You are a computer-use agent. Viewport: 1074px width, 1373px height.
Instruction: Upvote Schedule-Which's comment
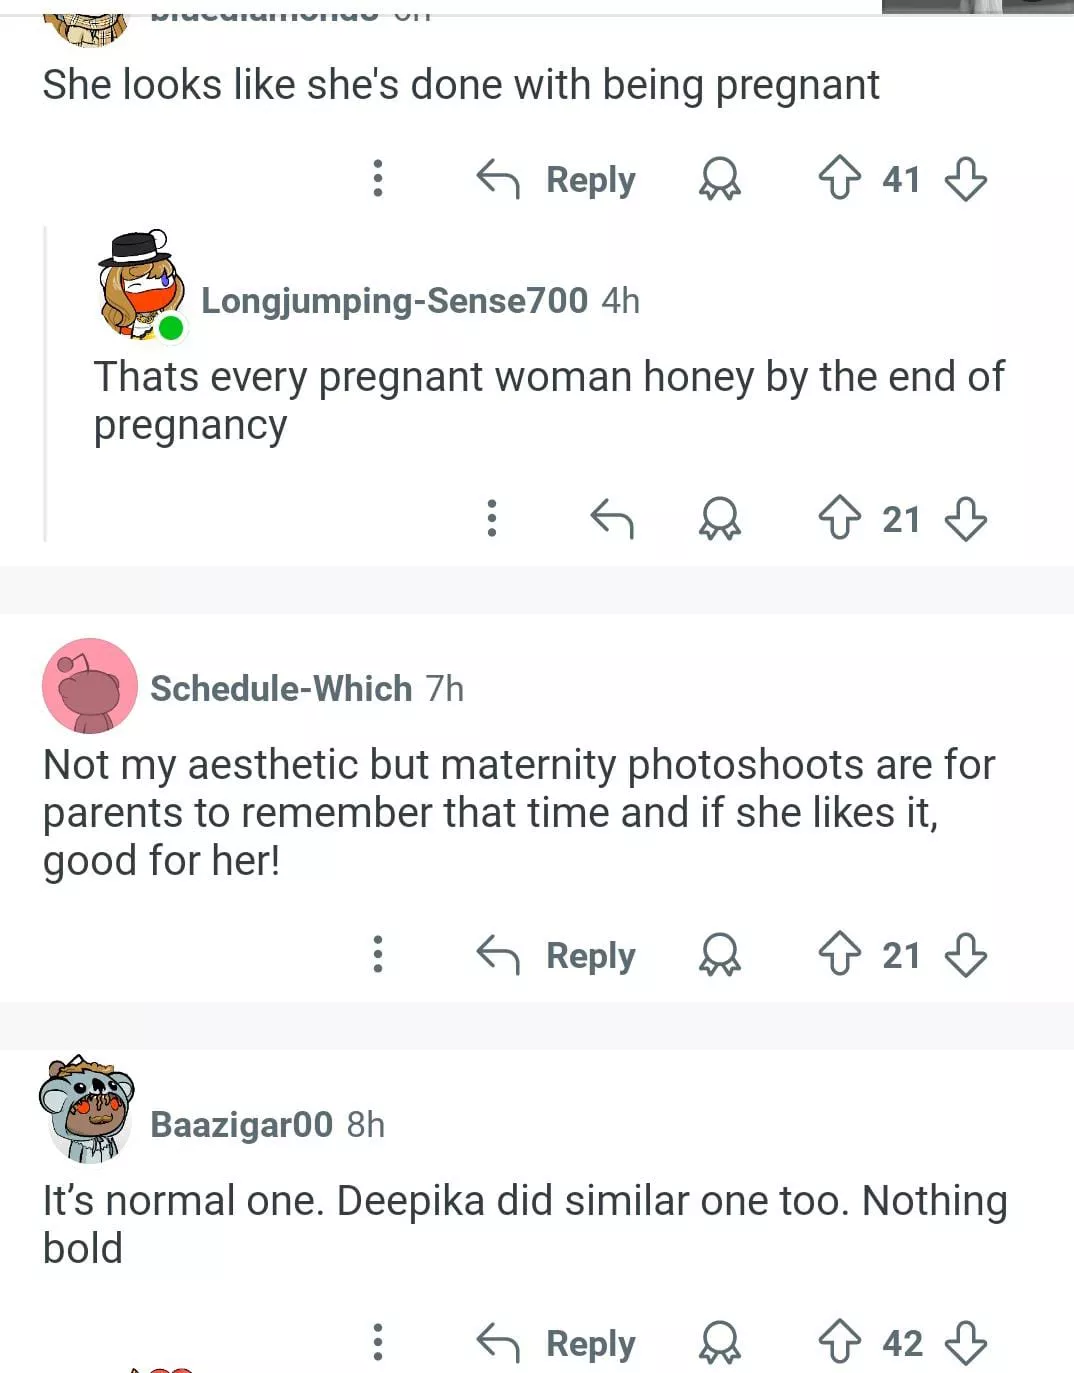point(839,954)
